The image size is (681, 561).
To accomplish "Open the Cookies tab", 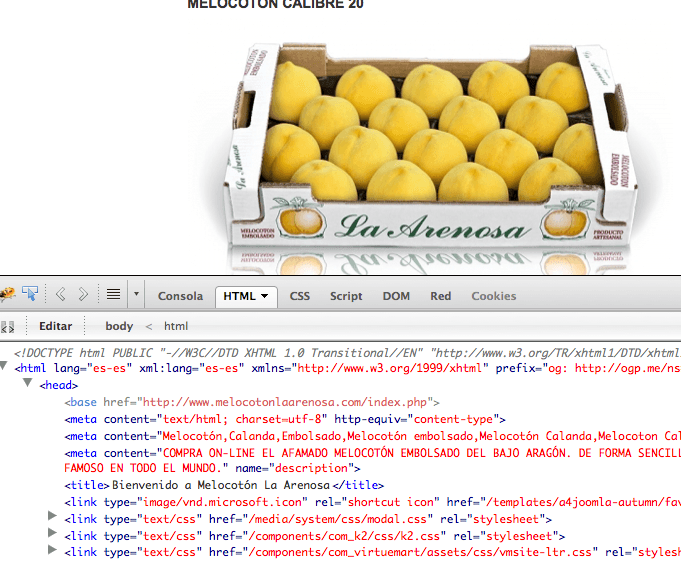I will [x=494, y=296].
